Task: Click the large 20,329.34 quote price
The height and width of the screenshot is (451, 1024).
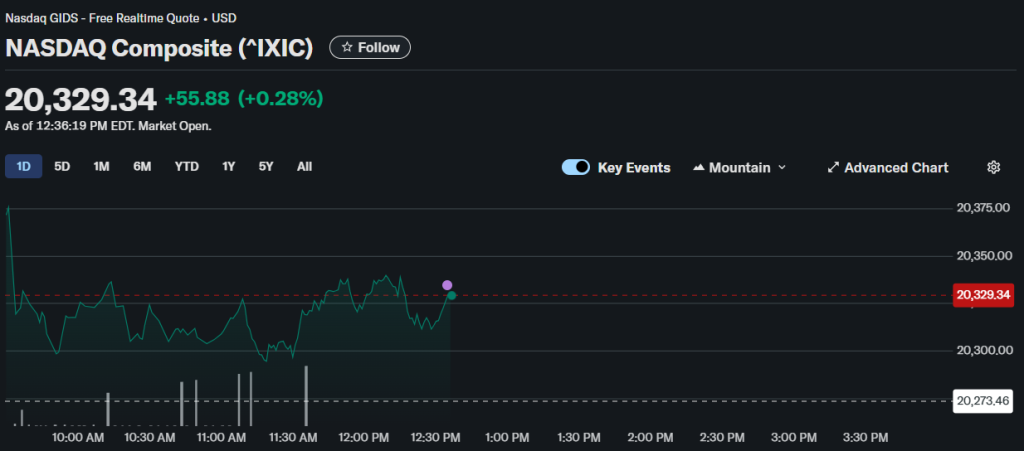Action: [81, 100]
